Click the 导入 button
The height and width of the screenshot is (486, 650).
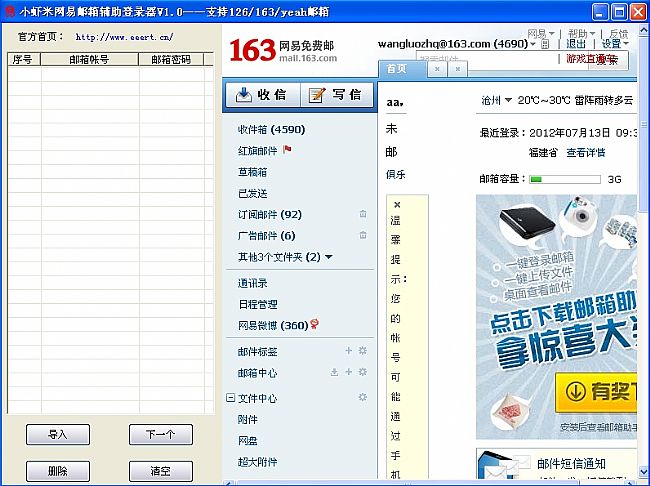[58, 435]
